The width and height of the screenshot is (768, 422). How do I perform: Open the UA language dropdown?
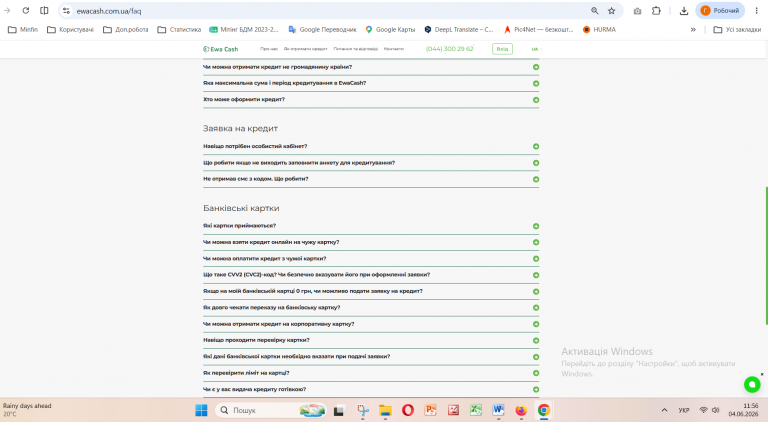point(536,49)
